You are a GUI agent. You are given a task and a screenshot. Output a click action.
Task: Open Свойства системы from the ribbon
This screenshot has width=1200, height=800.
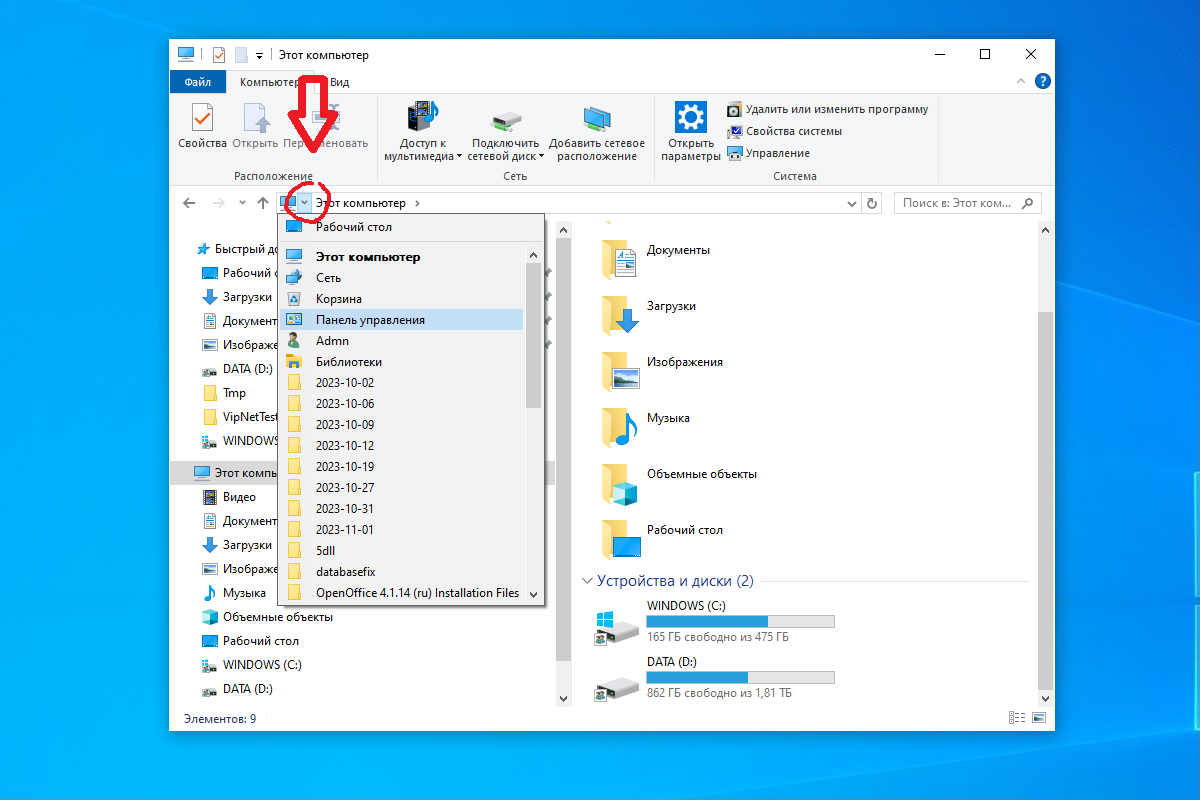tap(785, 131)
